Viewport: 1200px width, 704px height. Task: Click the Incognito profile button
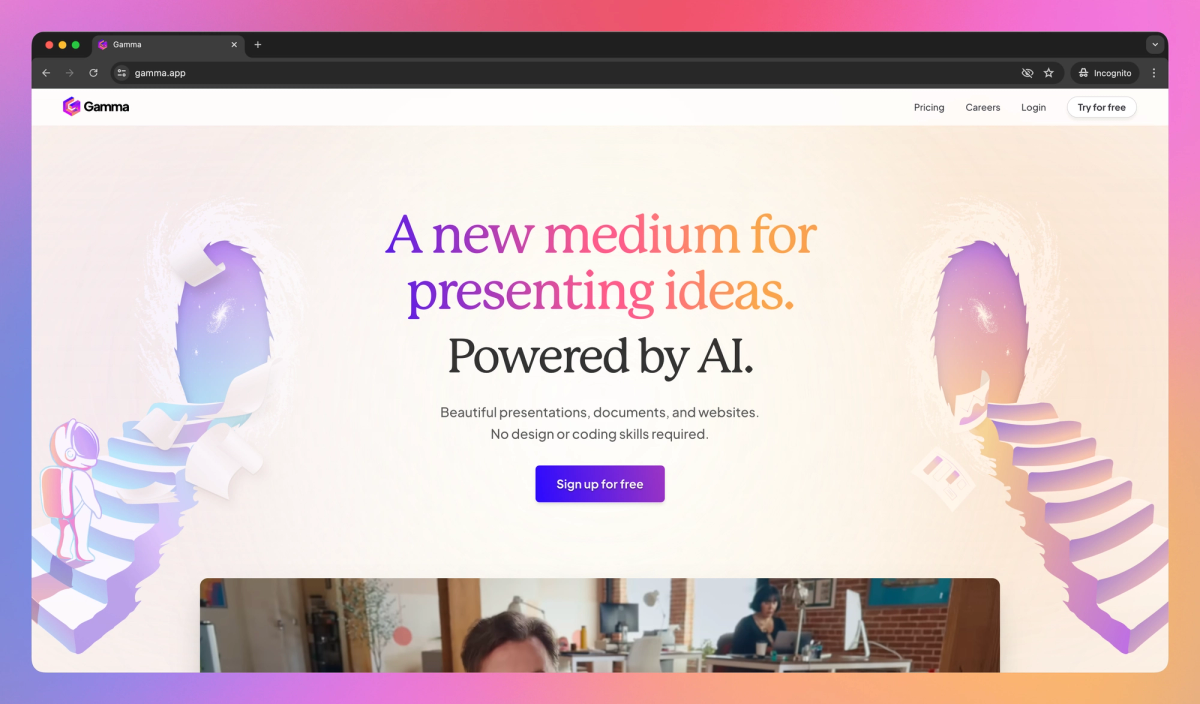point(1105,73)
